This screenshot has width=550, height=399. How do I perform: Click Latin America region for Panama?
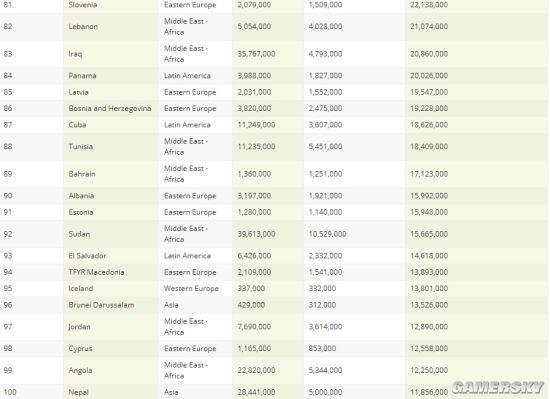coord(187,76)
